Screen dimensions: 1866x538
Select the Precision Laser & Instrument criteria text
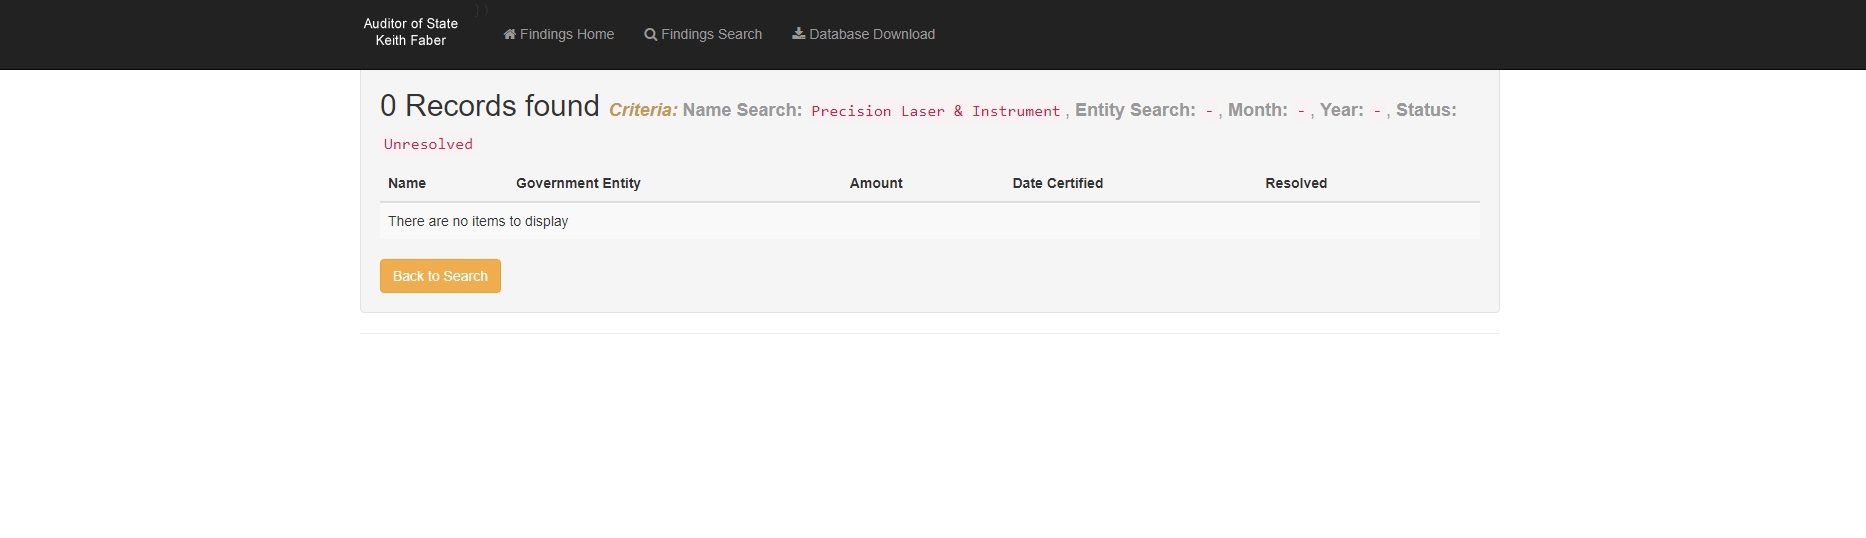935,111
